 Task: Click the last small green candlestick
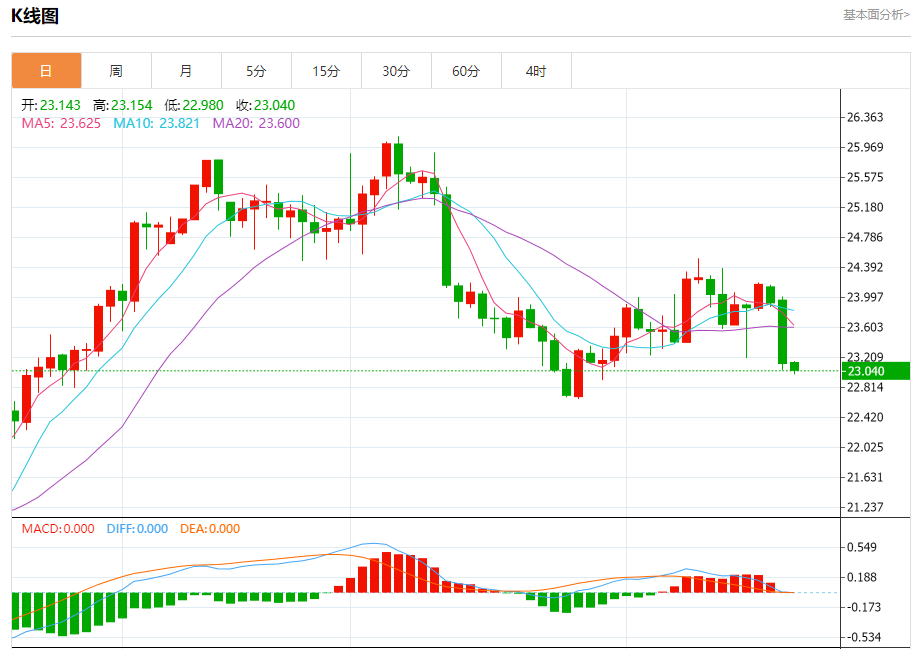(794, 367)
